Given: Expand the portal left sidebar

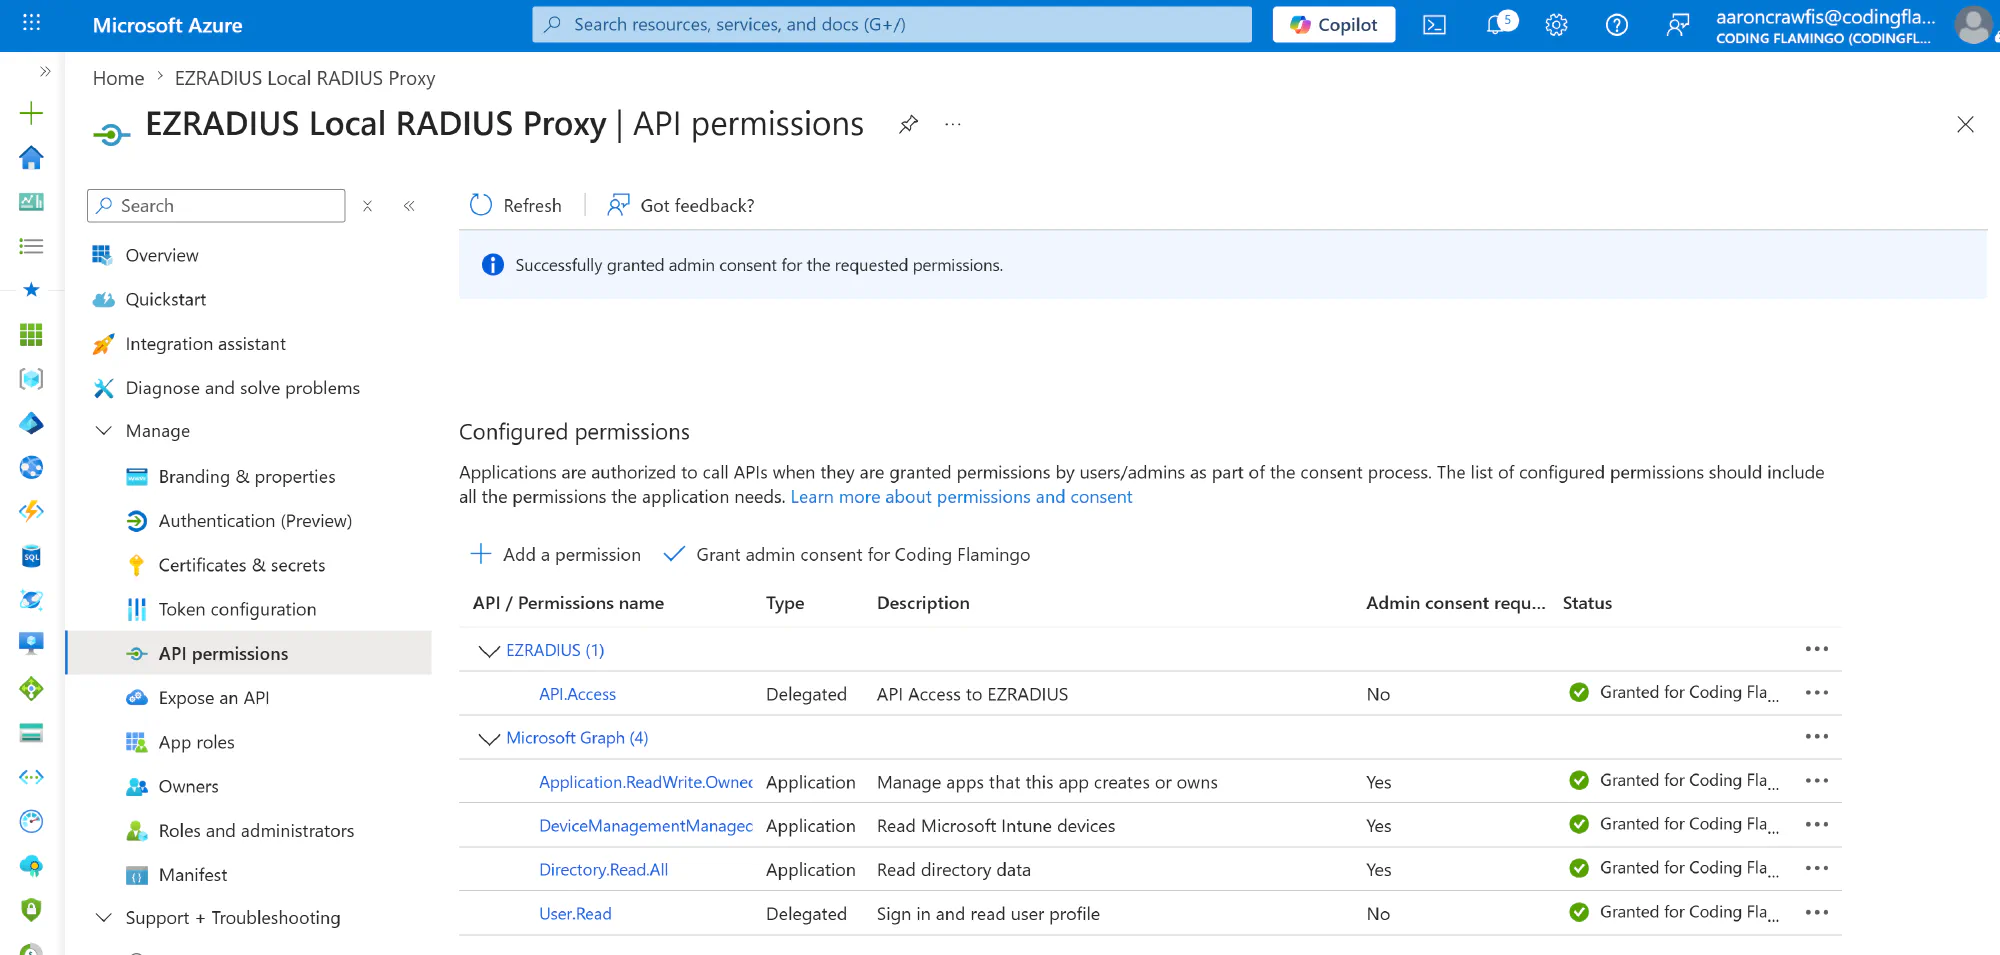Looking at the screenshot, I should point(45,71).
